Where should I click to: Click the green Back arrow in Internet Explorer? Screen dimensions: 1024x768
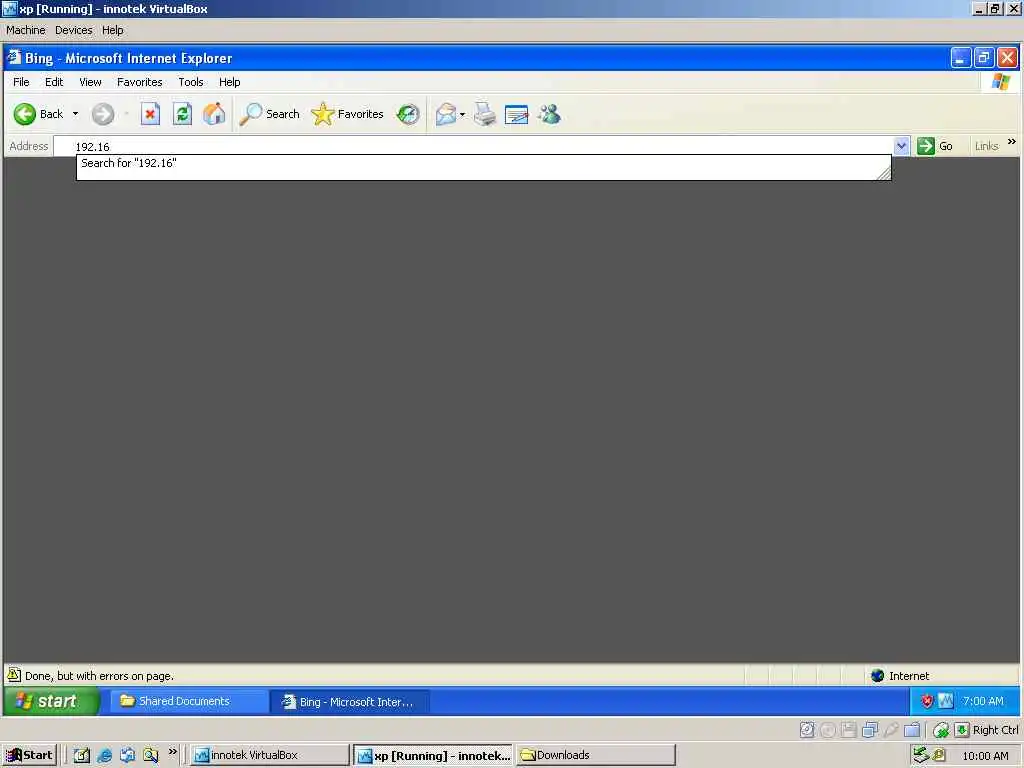pos(25,114)
